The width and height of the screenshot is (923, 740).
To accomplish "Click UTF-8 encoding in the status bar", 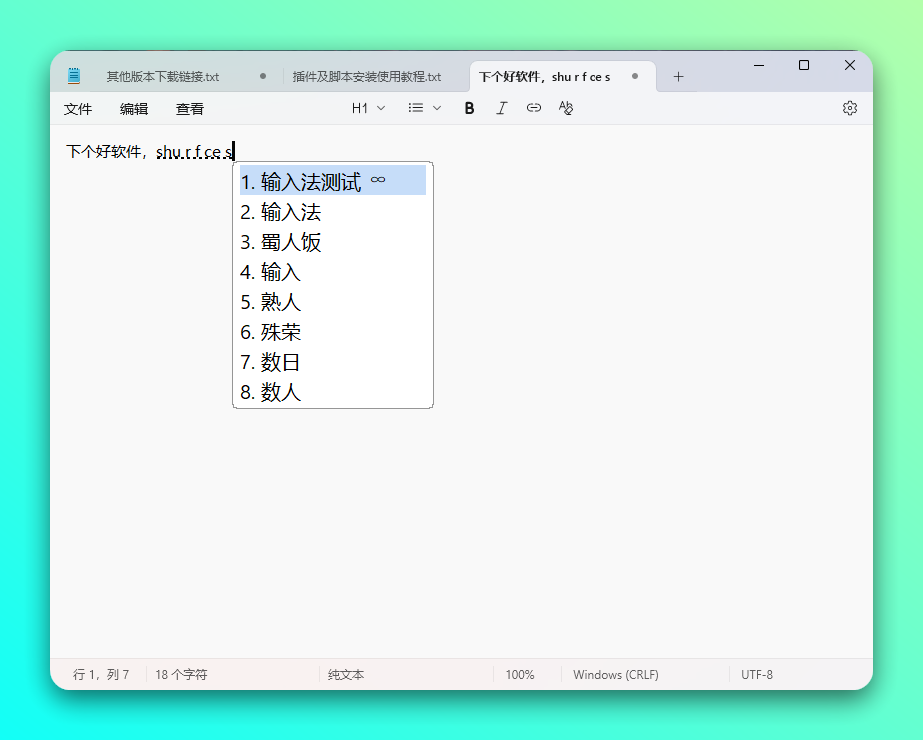I will click(x=756, y=674).
